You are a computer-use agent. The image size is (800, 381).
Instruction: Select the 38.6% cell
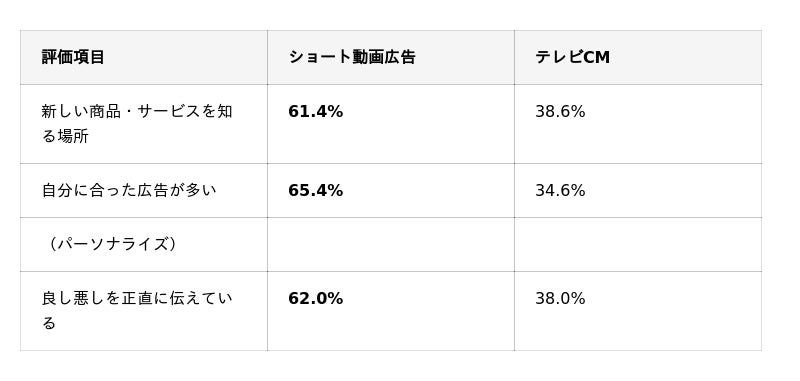tap(638, 124)
